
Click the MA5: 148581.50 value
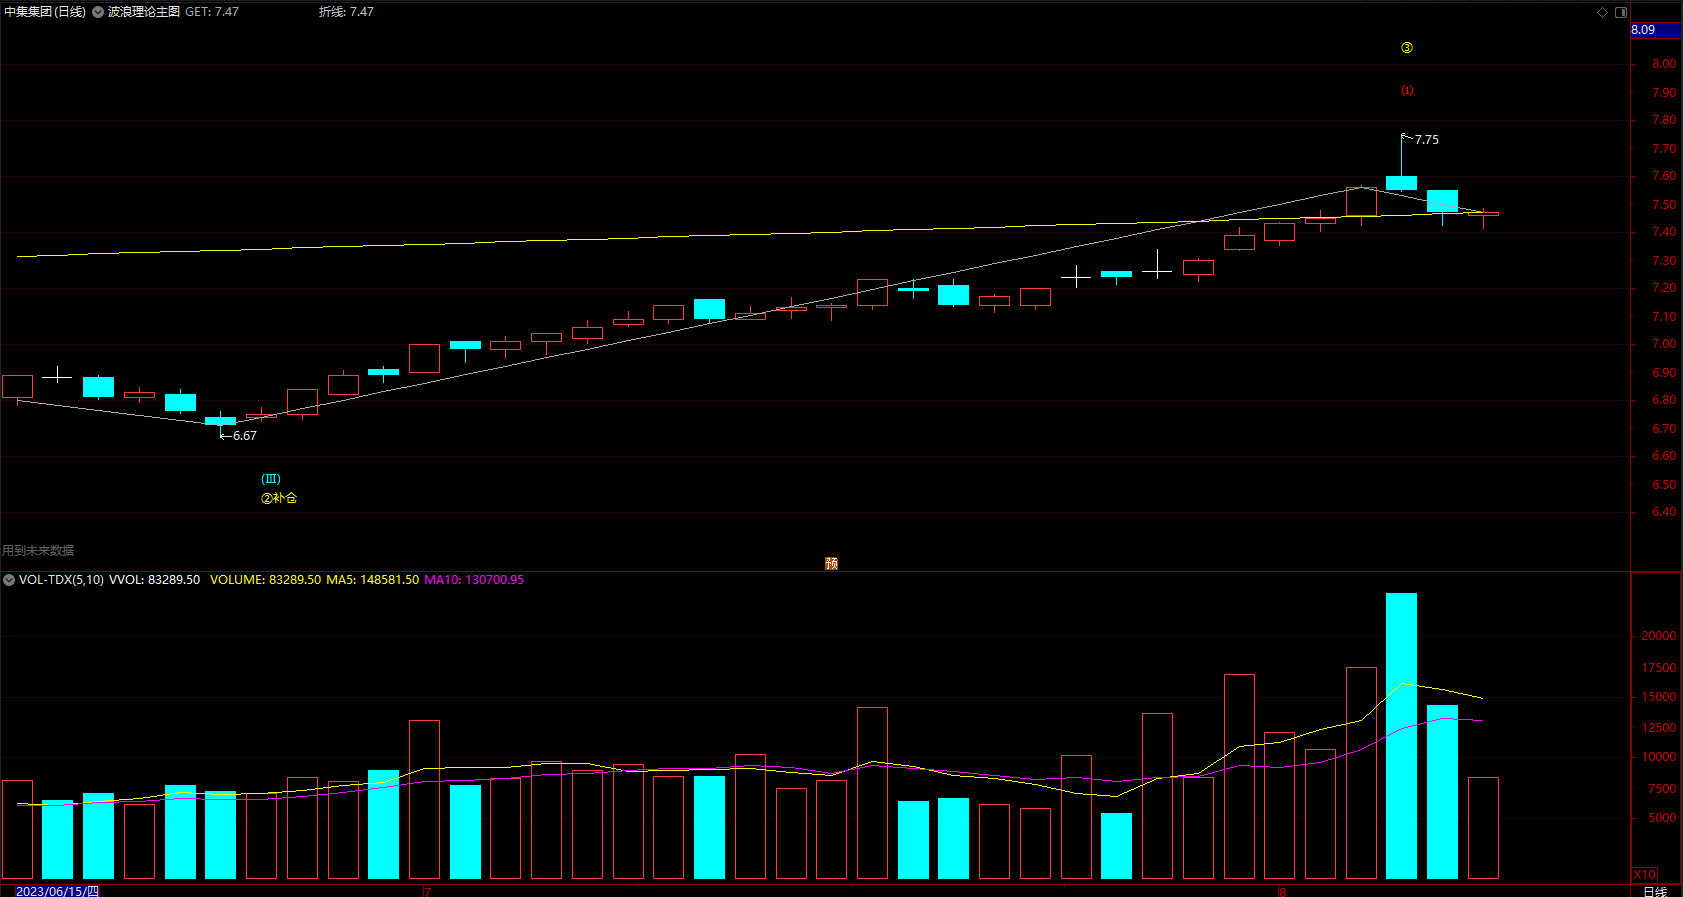[x=372, y=580]
